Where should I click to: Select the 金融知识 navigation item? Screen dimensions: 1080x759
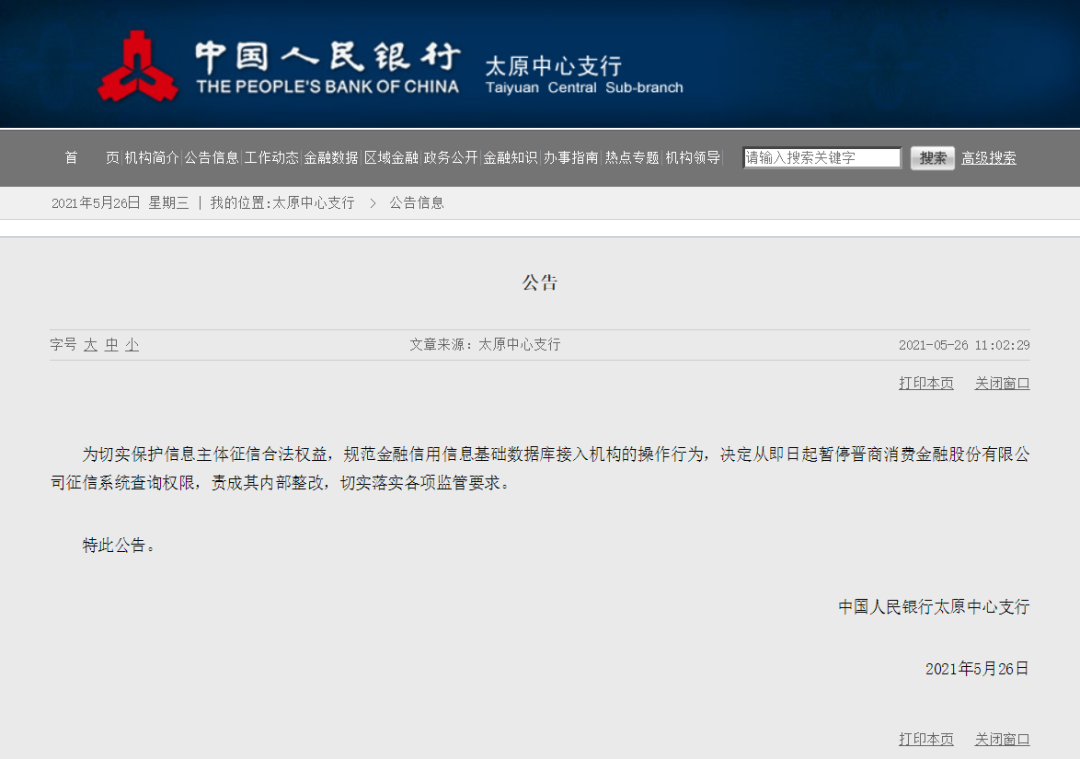pos(508,157)
